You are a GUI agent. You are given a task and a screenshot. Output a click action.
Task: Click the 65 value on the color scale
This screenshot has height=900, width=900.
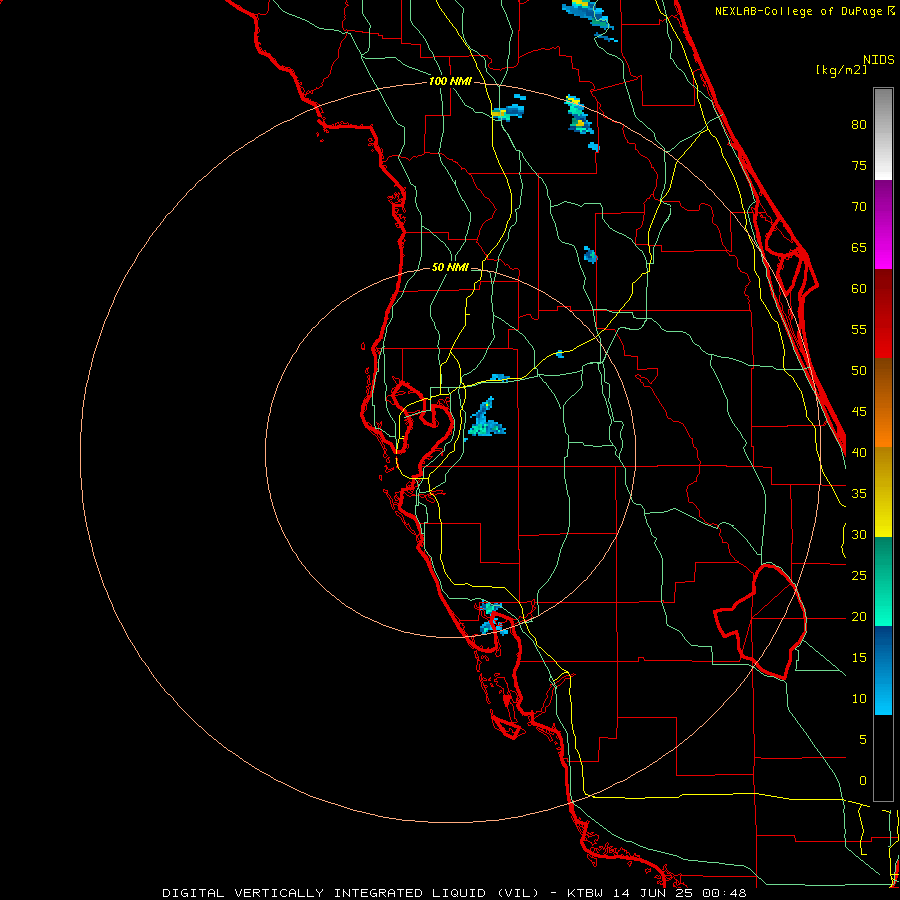pyautogui.click(x=859, y=247)
